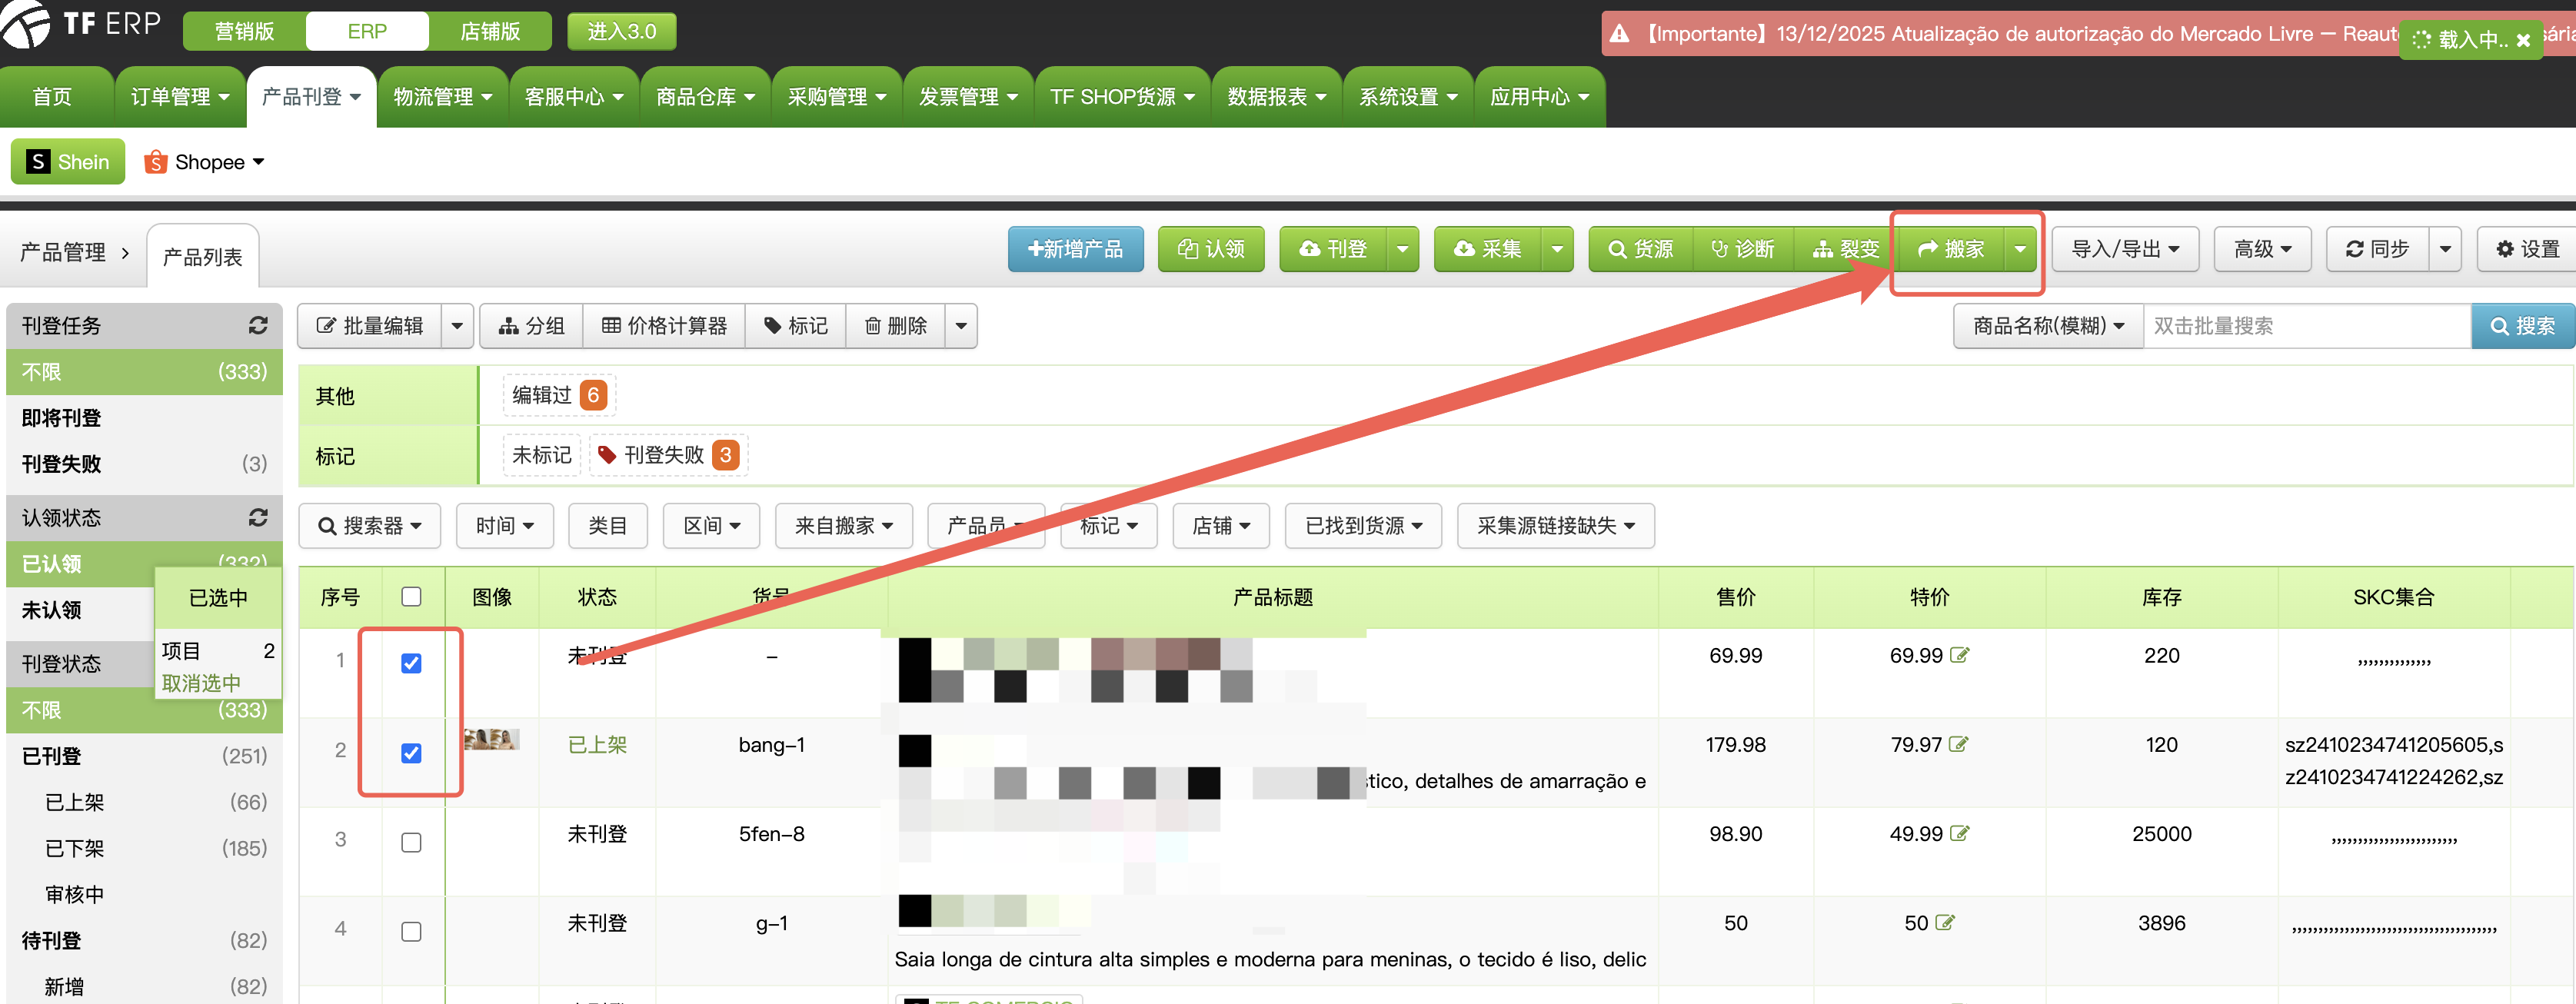The width and height of the screenshot is (2576, 1004).
Task: Click refresh icon in 认领状态 panel header
Action: pos(258,518)
